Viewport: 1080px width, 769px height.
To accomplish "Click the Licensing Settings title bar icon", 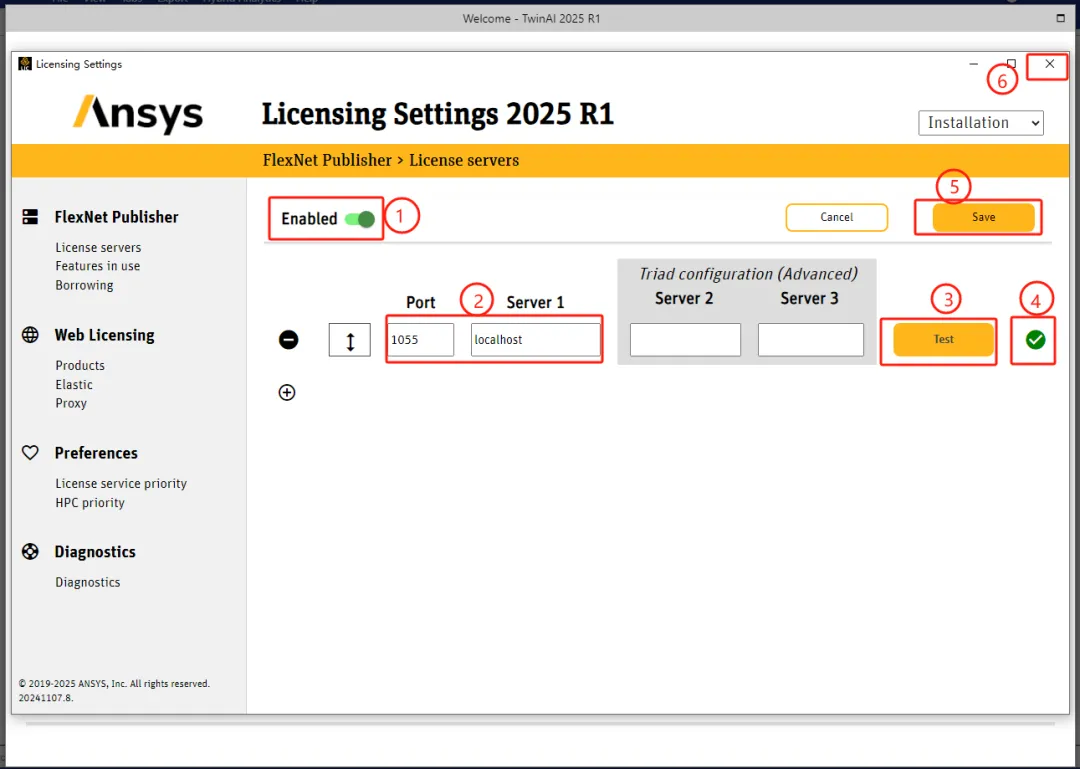I will pos(25,64).
